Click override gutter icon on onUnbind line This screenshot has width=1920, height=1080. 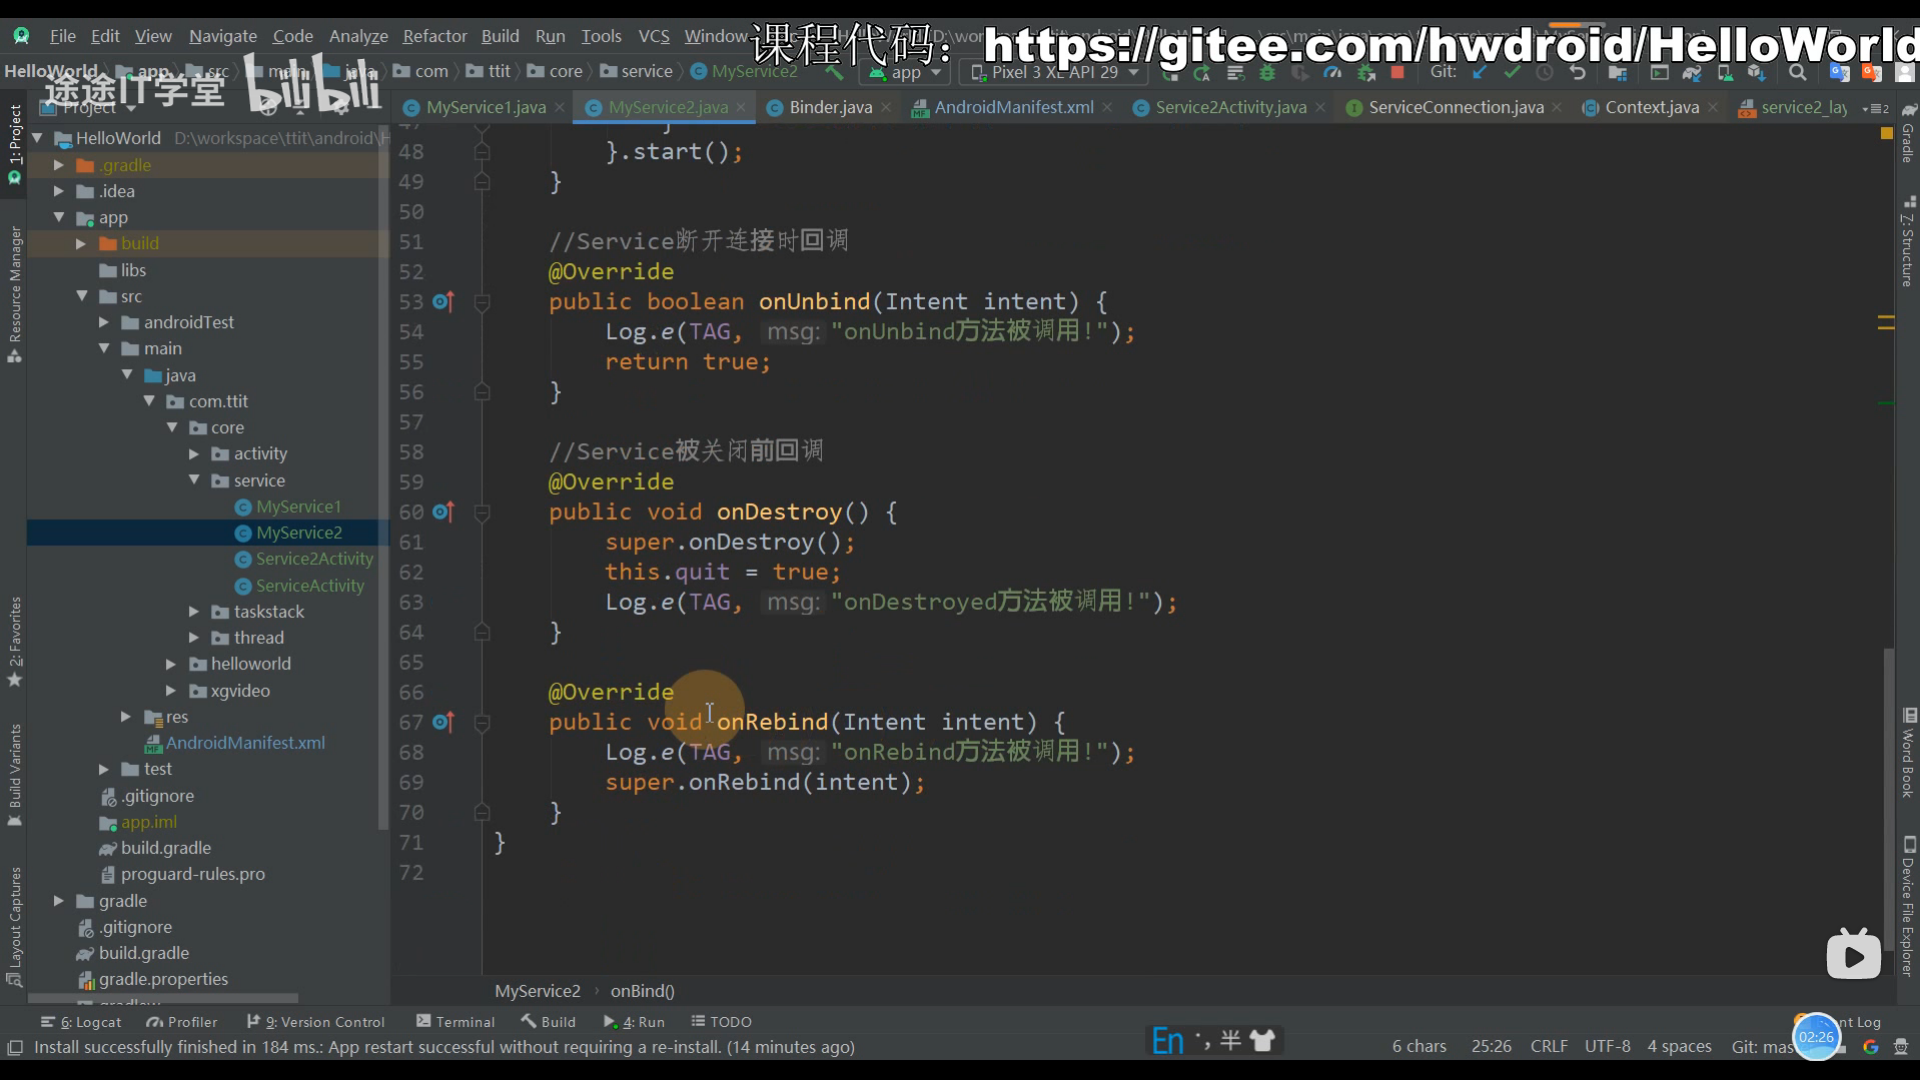click(x=443, y=301)
